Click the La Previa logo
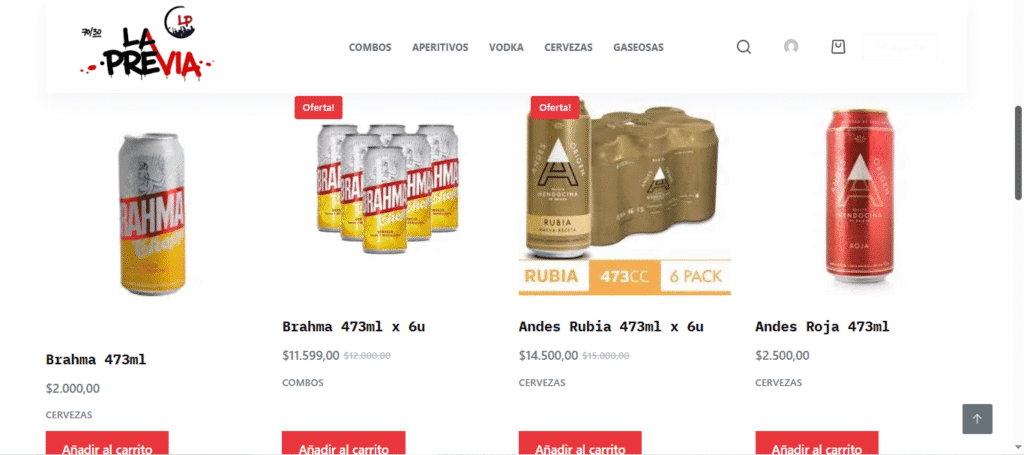 tap(147, 44)
